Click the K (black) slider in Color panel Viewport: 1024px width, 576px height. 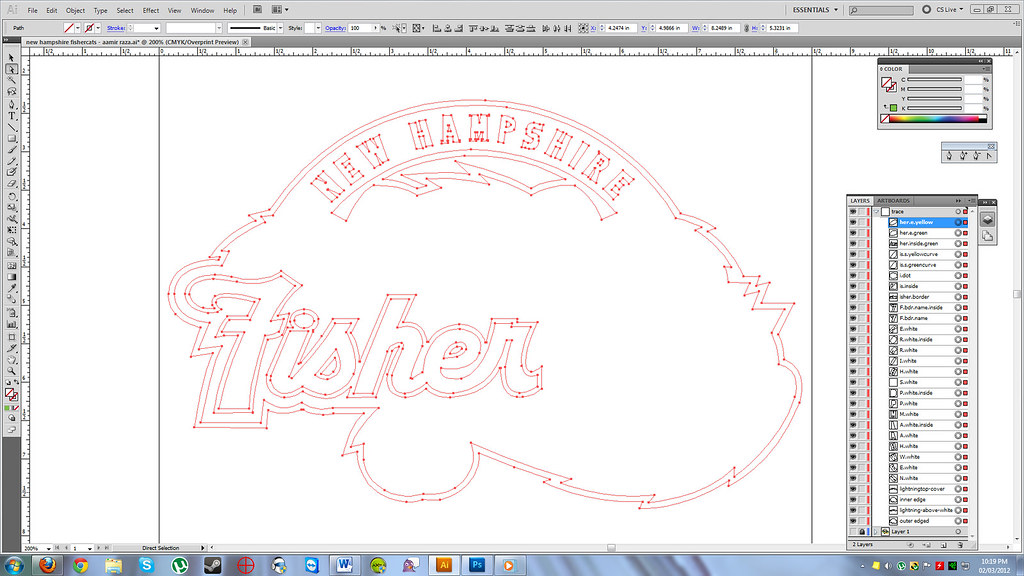click(x=935, y=108)
